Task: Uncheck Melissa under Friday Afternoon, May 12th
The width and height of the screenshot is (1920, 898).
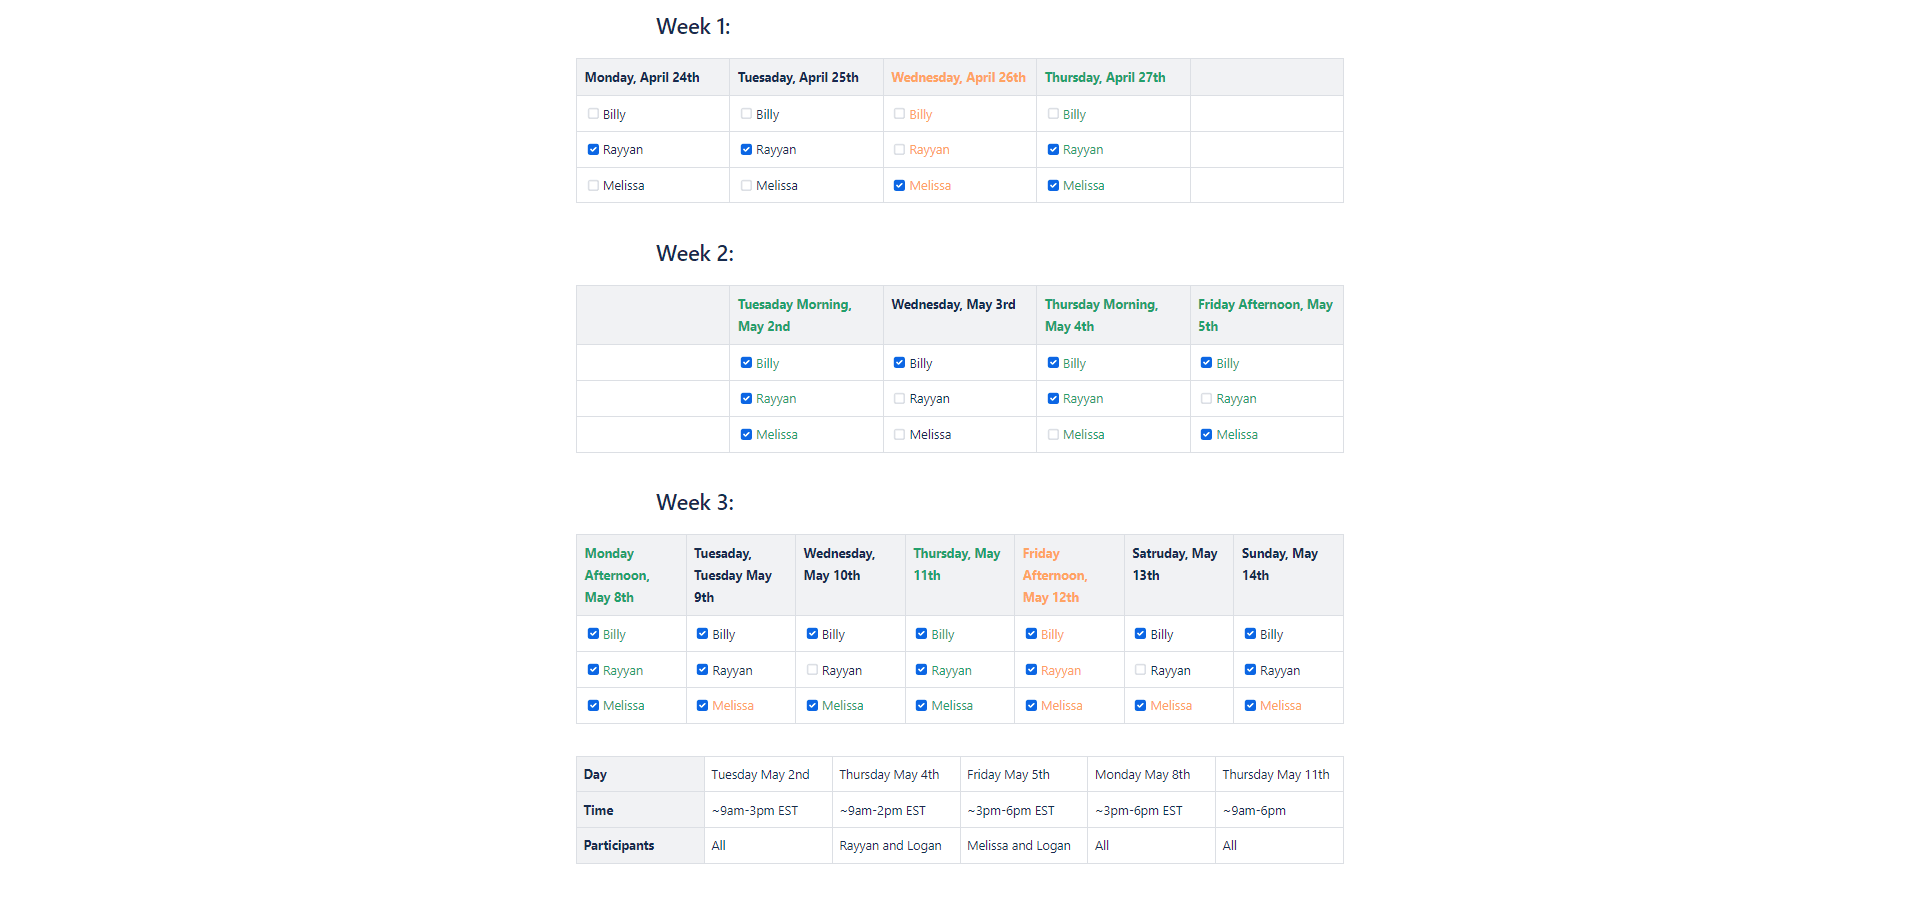Action: [1031, 705]
